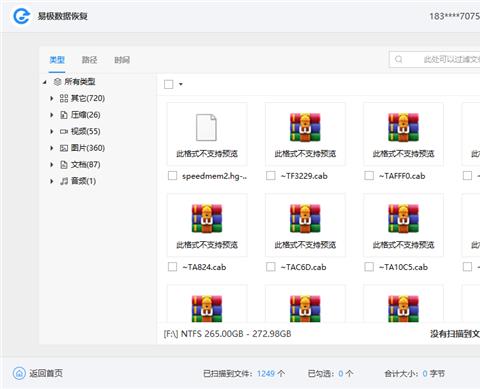Expand the 音频(1) category
Viewport: 480px width, 389px height.
point(51,181)
